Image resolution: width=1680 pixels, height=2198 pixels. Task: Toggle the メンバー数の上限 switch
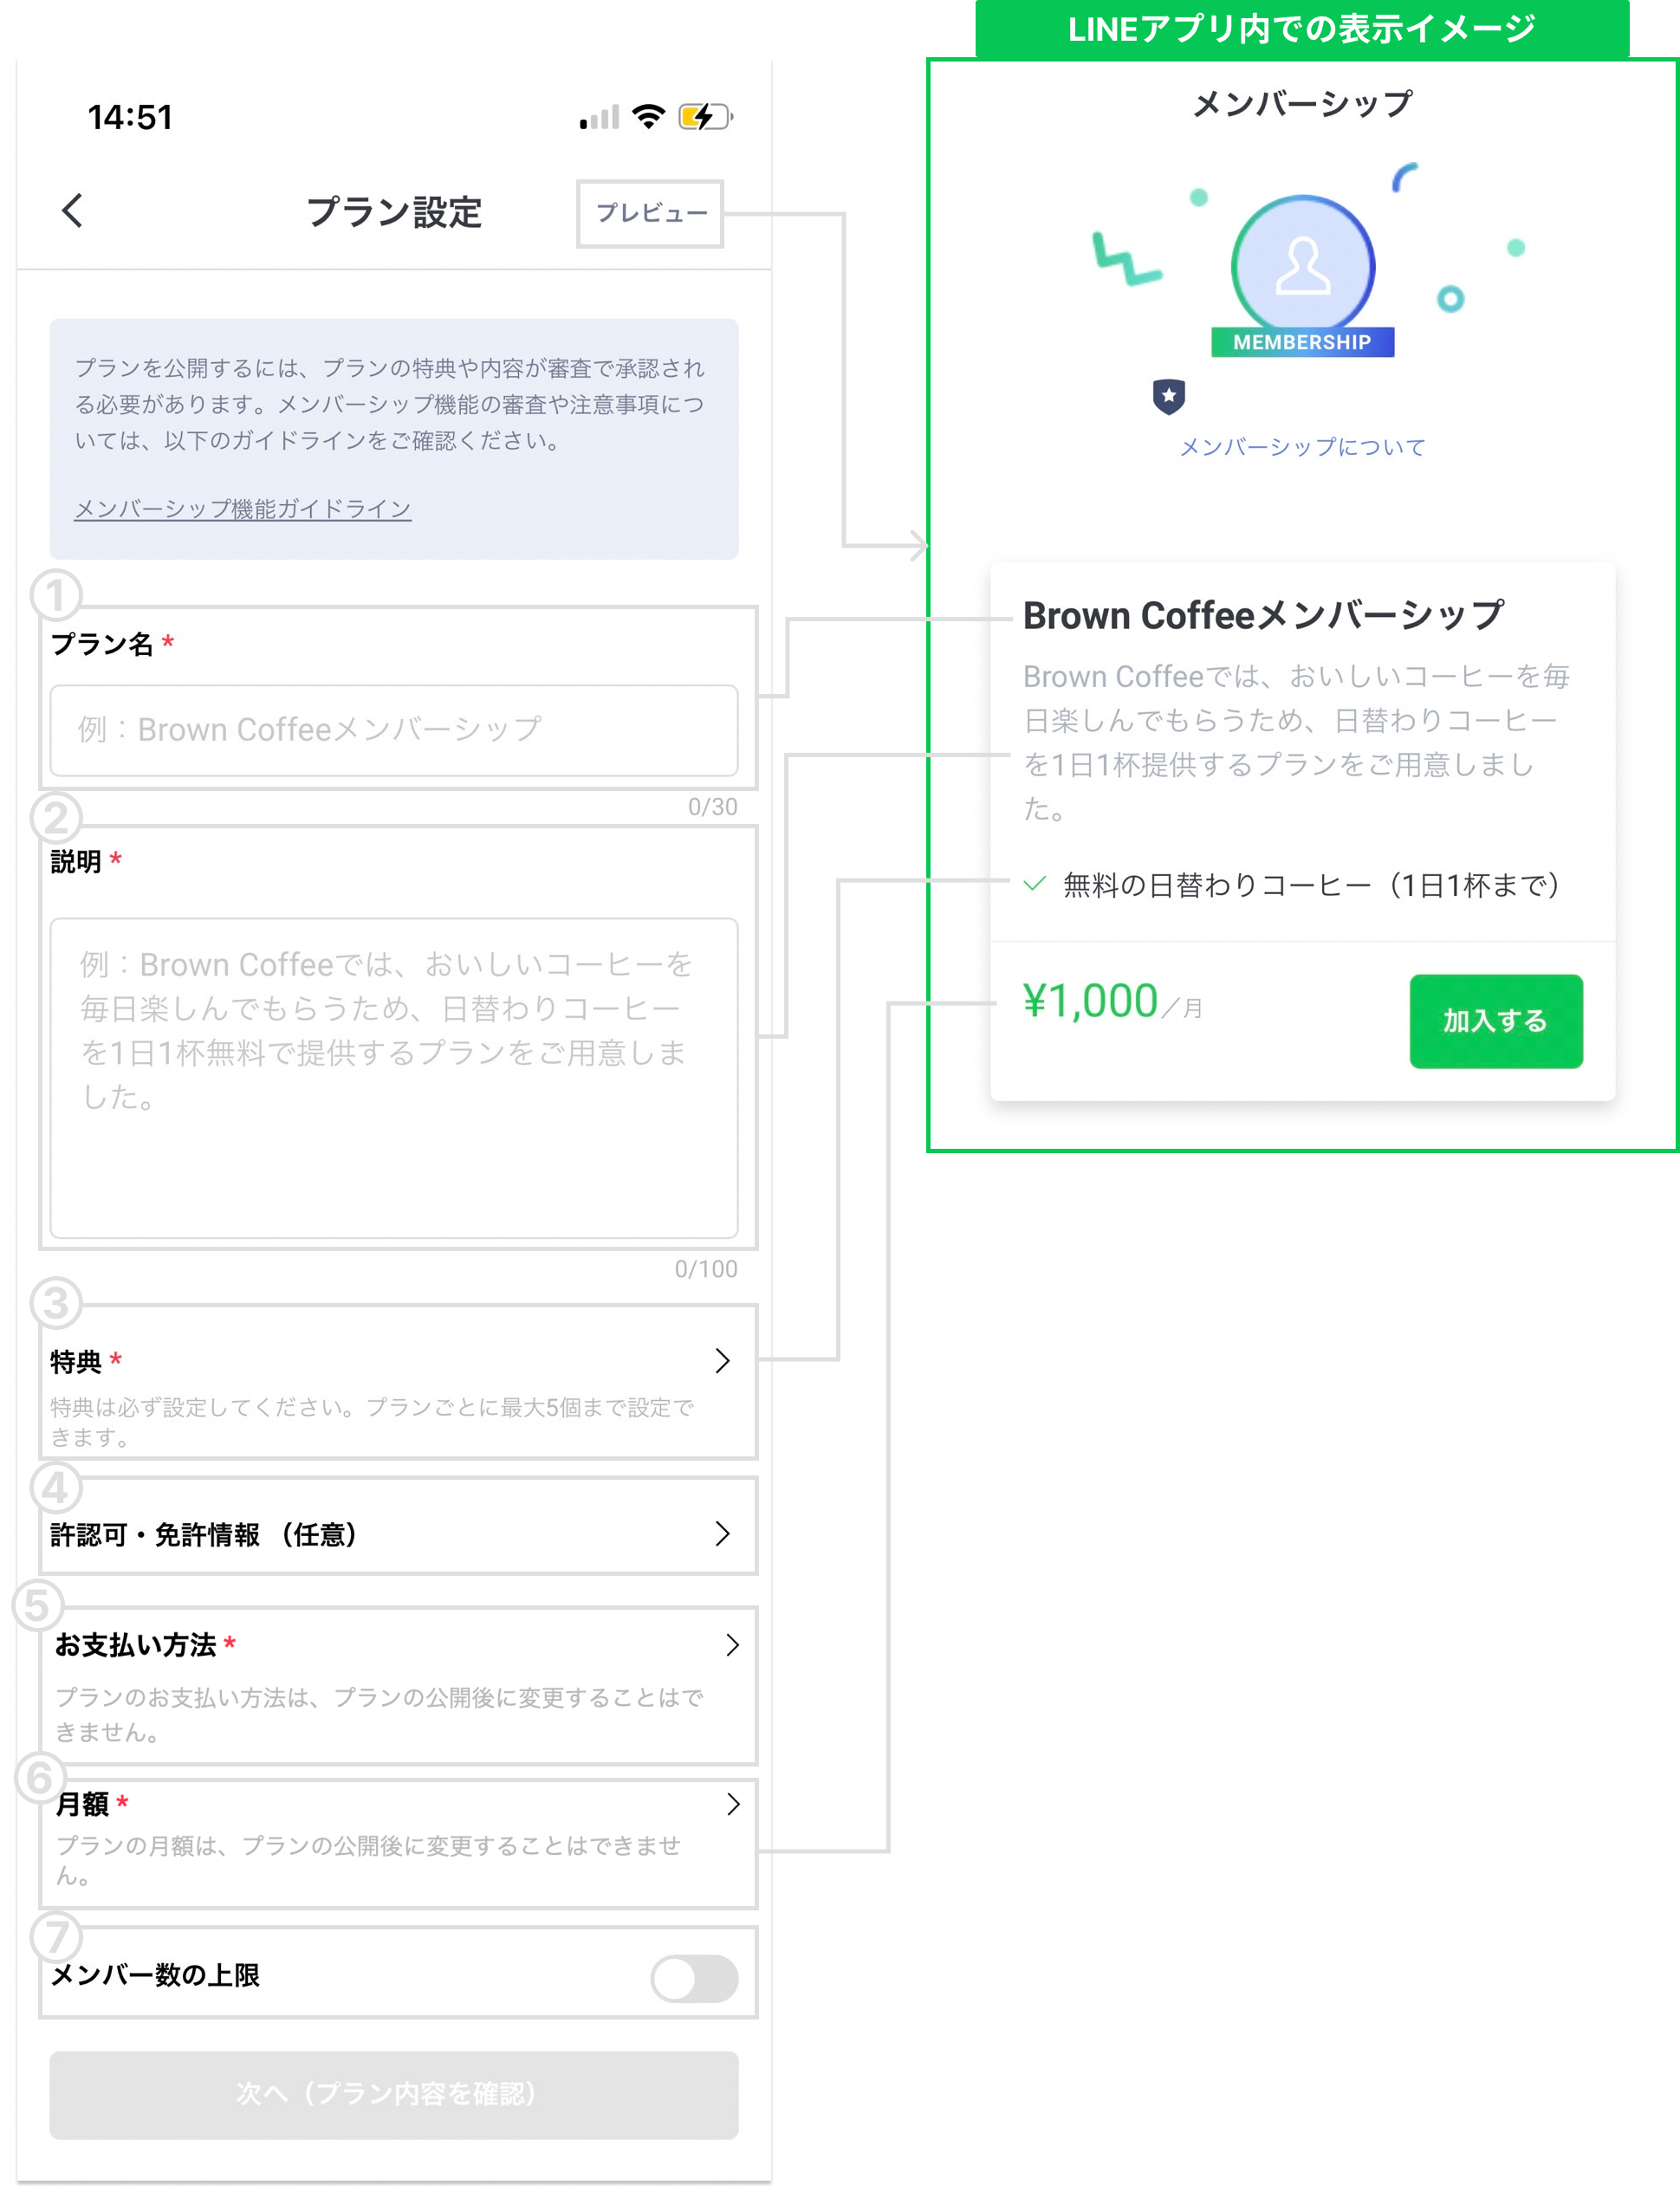(694, 1977)
